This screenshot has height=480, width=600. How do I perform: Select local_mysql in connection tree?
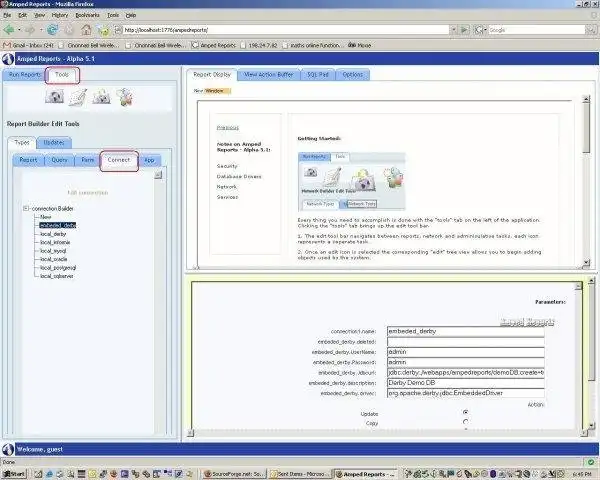click(x=53, y=251)
